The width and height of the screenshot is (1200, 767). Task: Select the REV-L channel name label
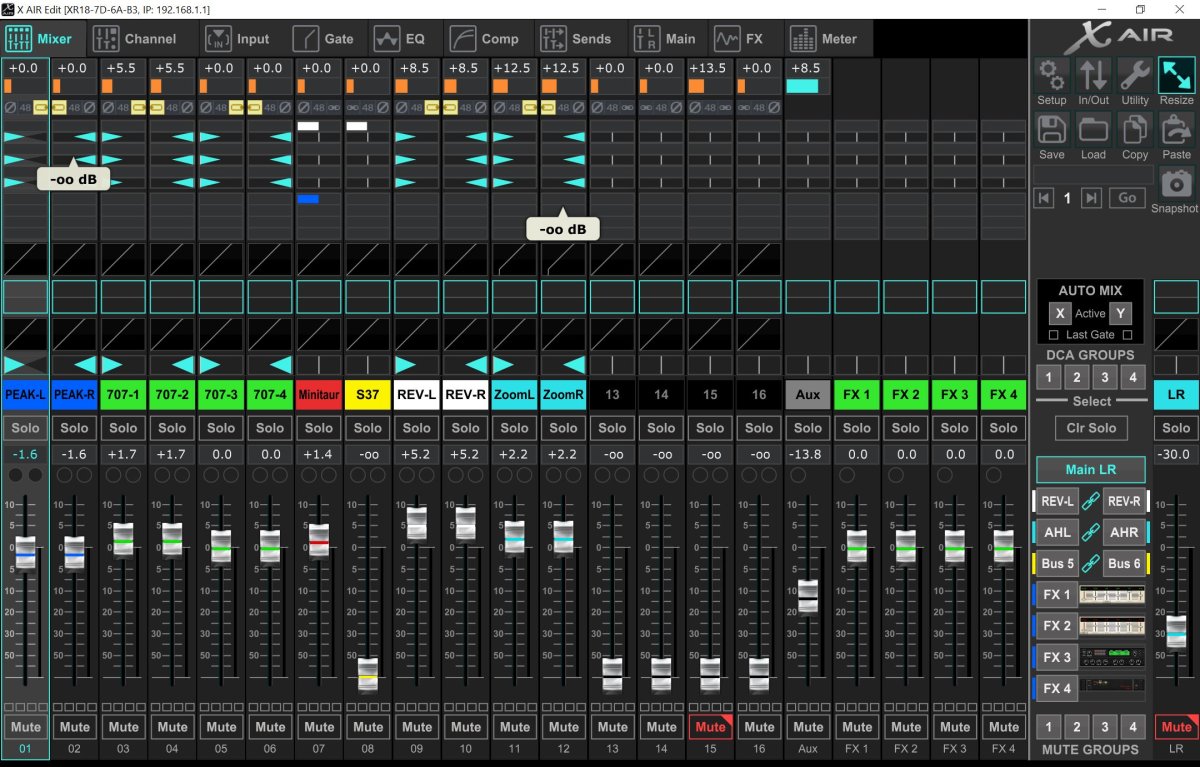(417, 395)
